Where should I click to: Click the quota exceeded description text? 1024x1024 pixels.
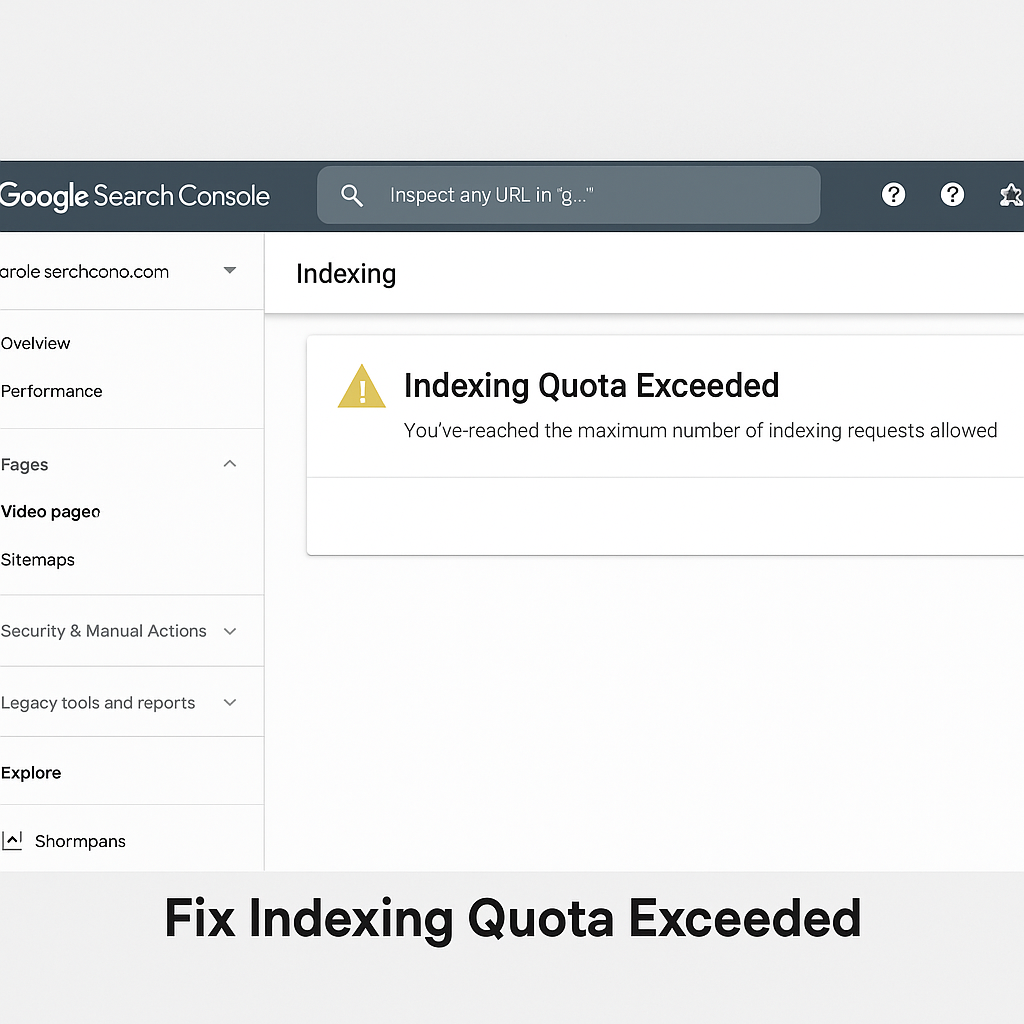[x=699, y=430]
